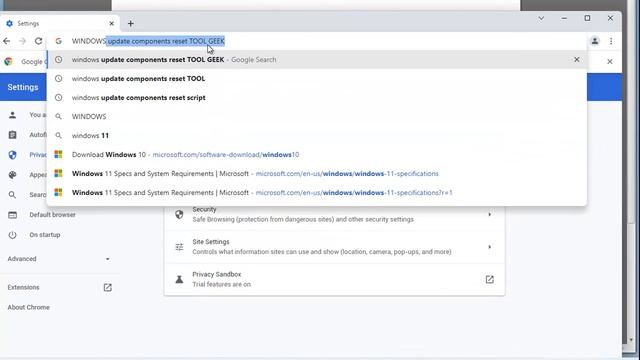This screenshot has width=640, height=360.
Task: Open Windows 11 Specs suggestion ending in '?r=1'
Action: pyautogui.click(x=317, y=193)
